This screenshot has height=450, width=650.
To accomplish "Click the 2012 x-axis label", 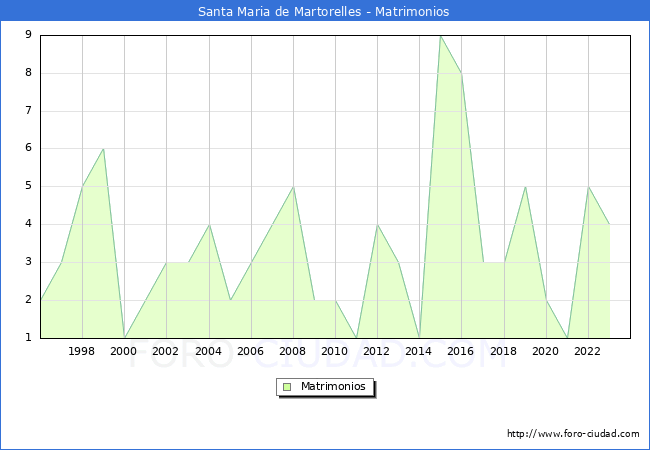I will (376, 351).
